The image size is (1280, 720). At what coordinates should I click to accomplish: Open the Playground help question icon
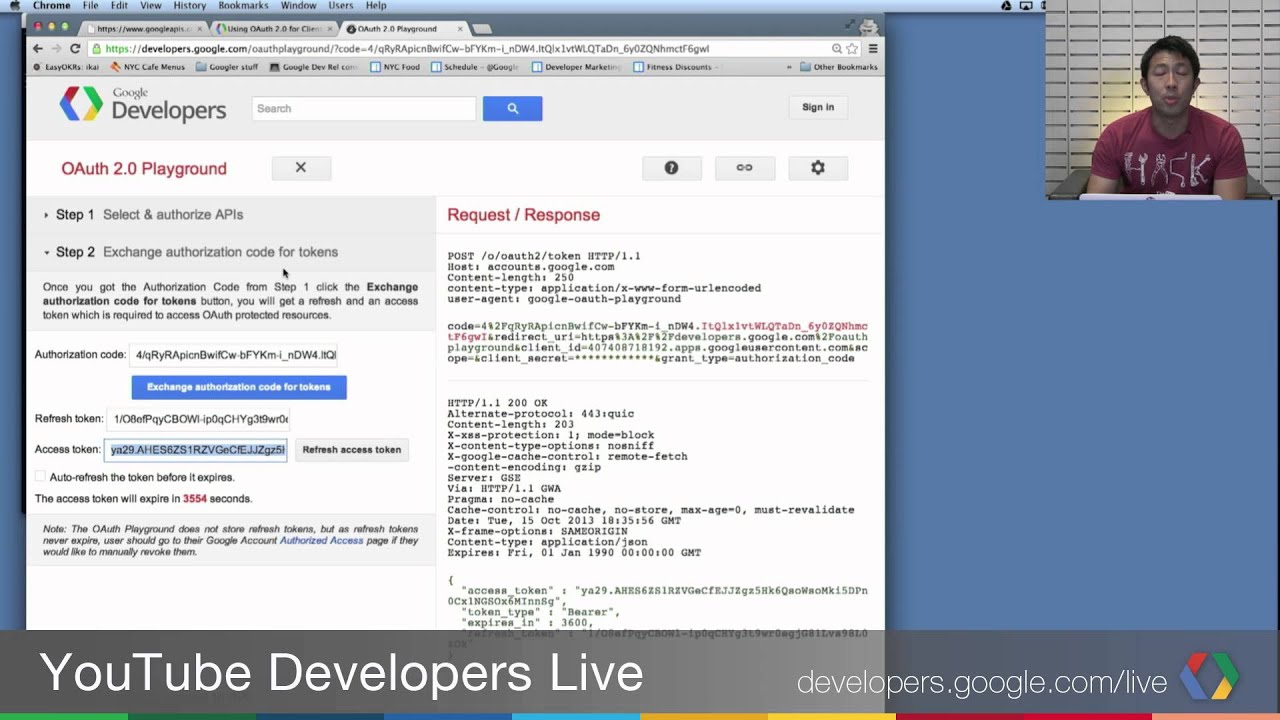point(672,168)
